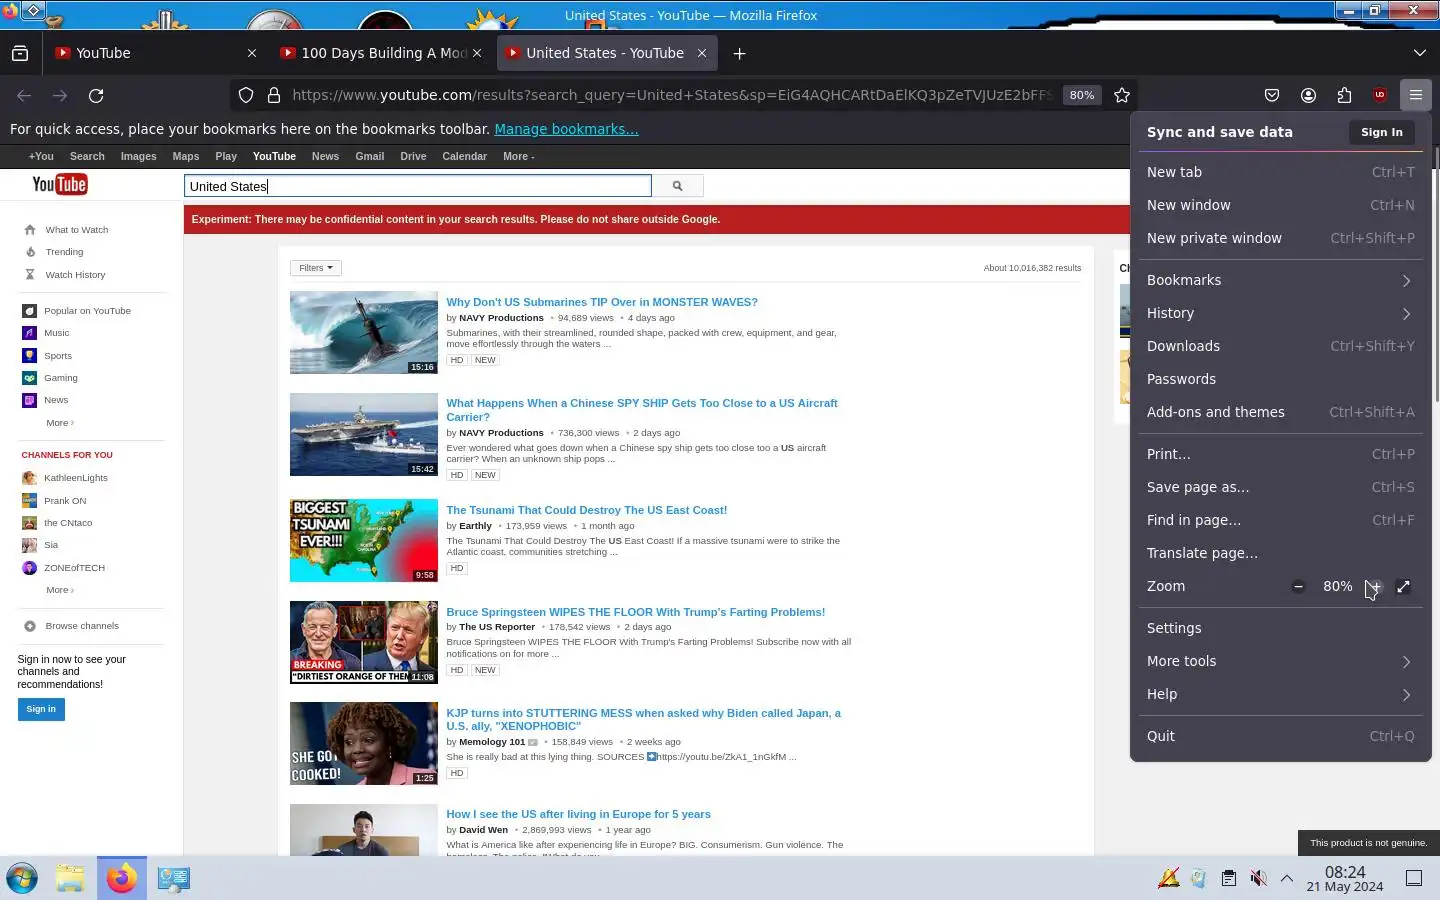Open the Firefox account icon
The width and height of the screenshot is (1440, 900).
(x=1308, y=95)
